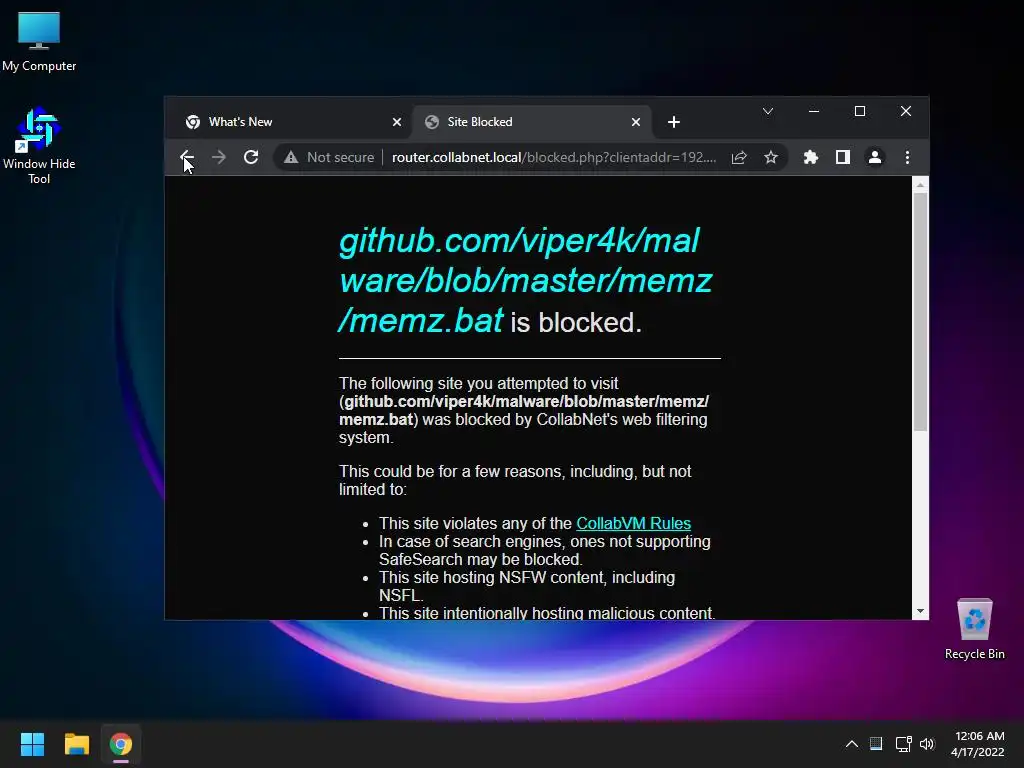Close the What's New tab
The image size is (1024, 768).
(x=396, y=122)
